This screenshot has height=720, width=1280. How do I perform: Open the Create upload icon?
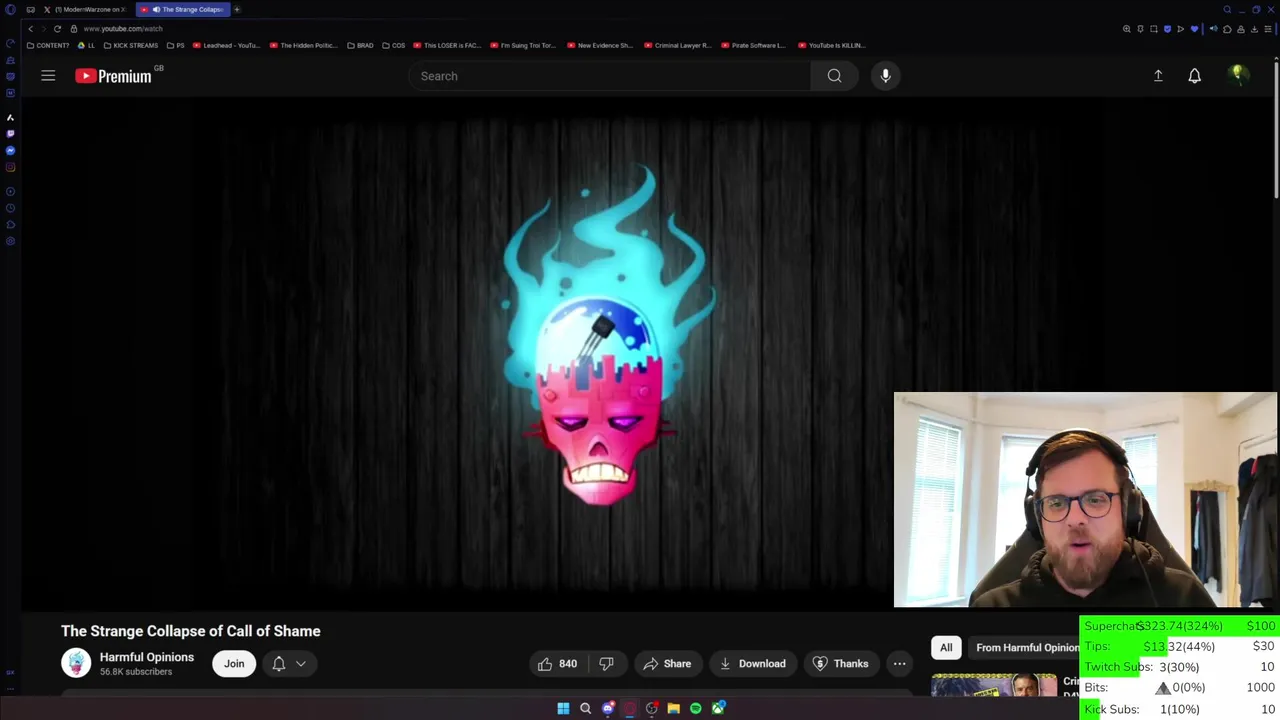[1158, 76]
